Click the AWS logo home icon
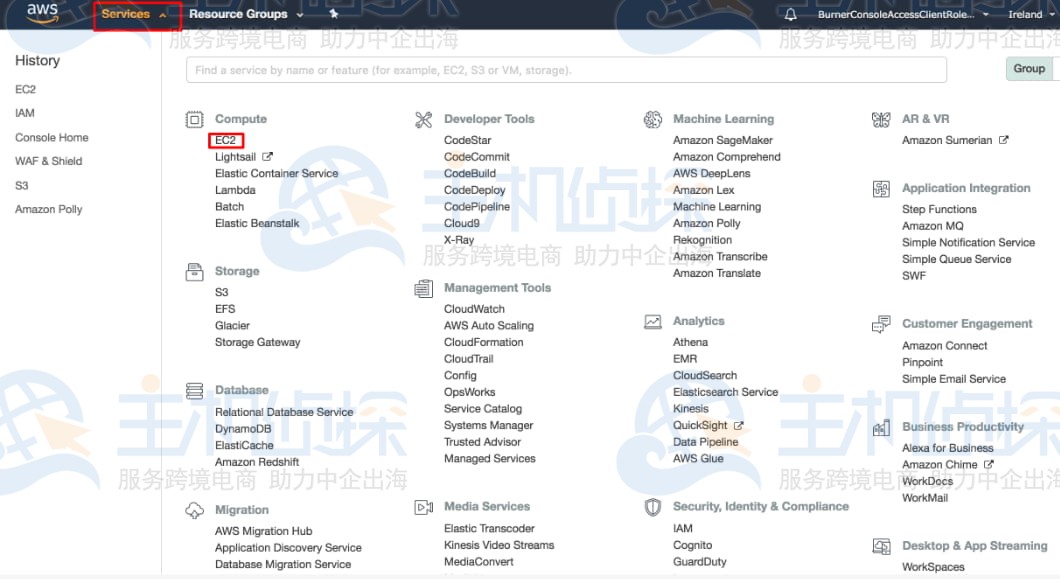The height and width of the screenshot is (579, 1060). (x=43, y=13)
